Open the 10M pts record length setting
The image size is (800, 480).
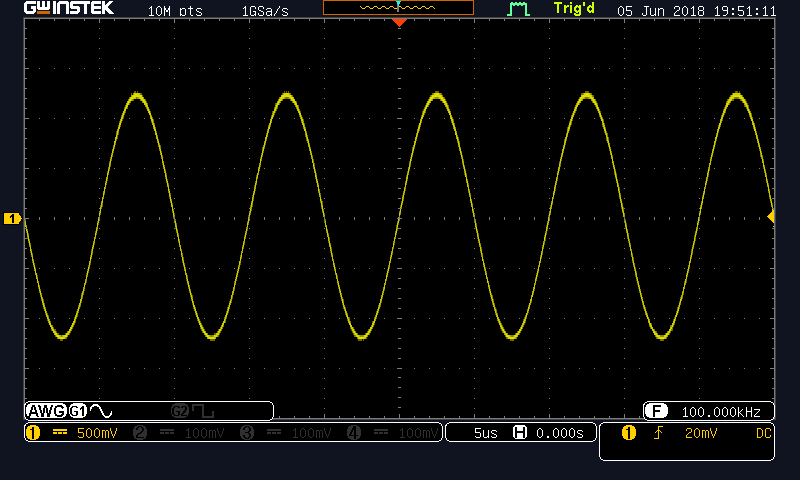click(175, 11)
